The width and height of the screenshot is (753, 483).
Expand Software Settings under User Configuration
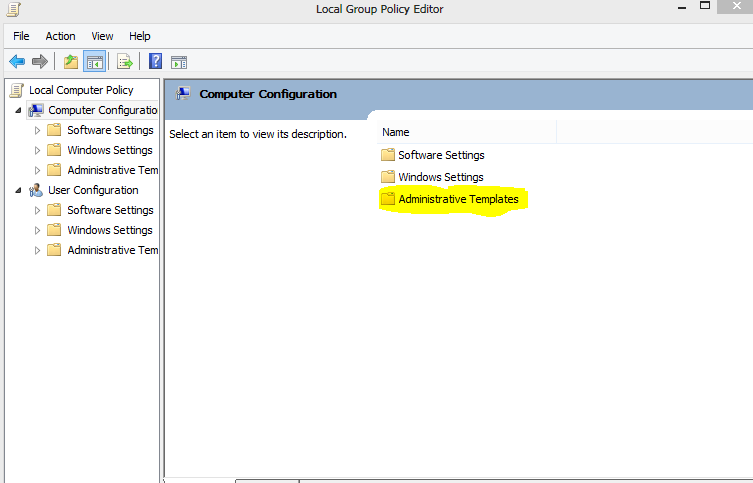(37, 210)
